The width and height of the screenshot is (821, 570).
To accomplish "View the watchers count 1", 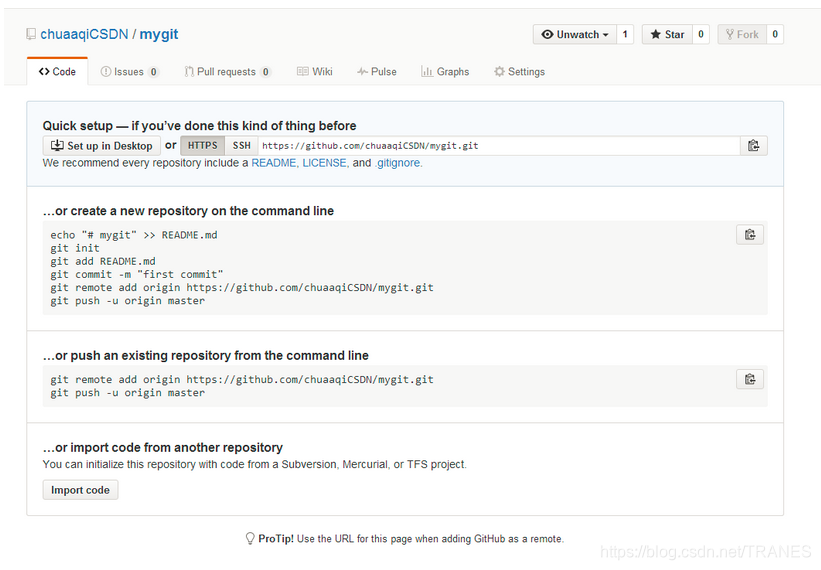I will click(625, 35).
